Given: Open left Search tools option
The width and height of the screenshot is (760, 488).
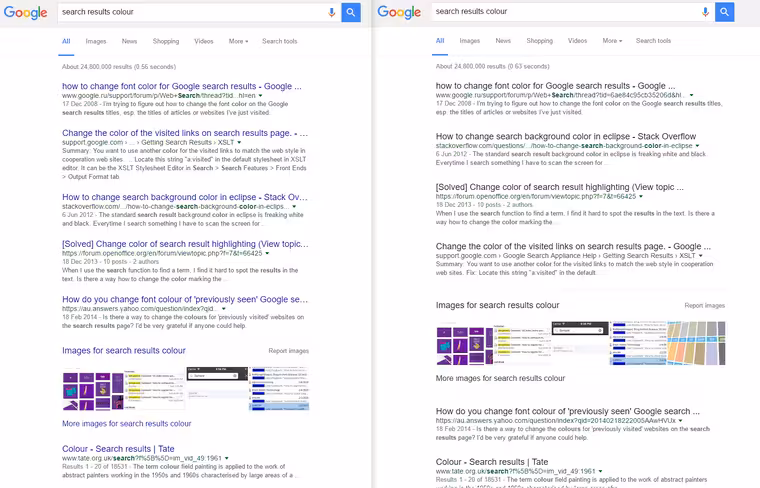Looking at the screenshot, I should [x=280, y=41].
